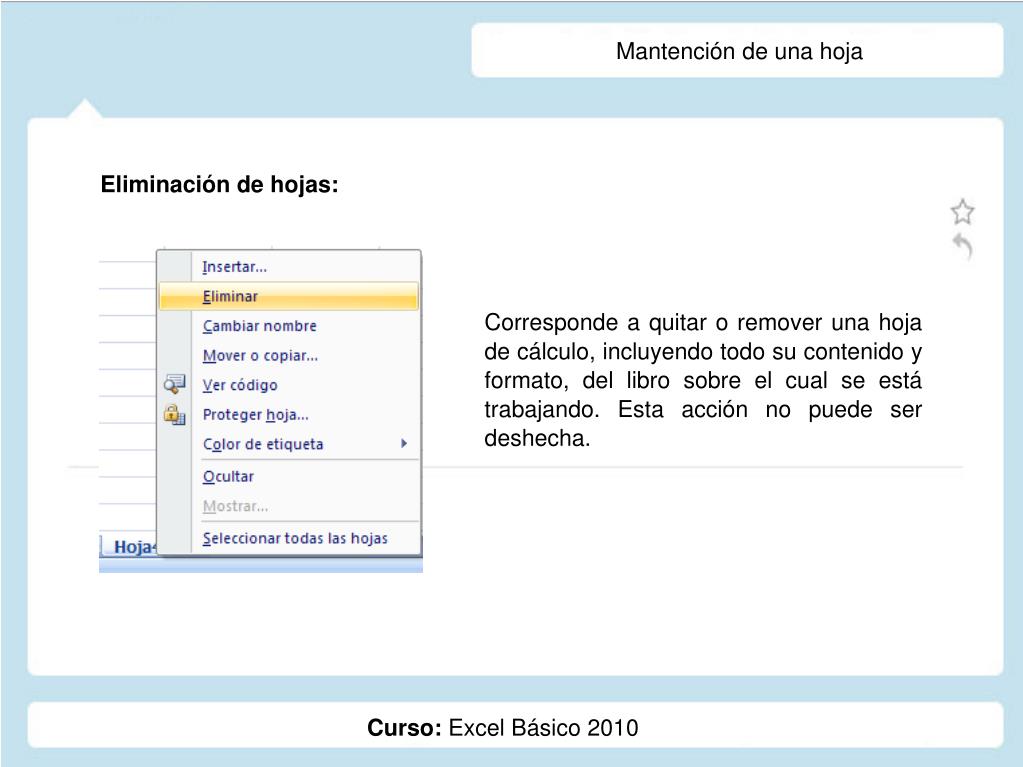Click the Ver código magnifier icon
The width and height of the screenshot is (1023, 767).
174,384
